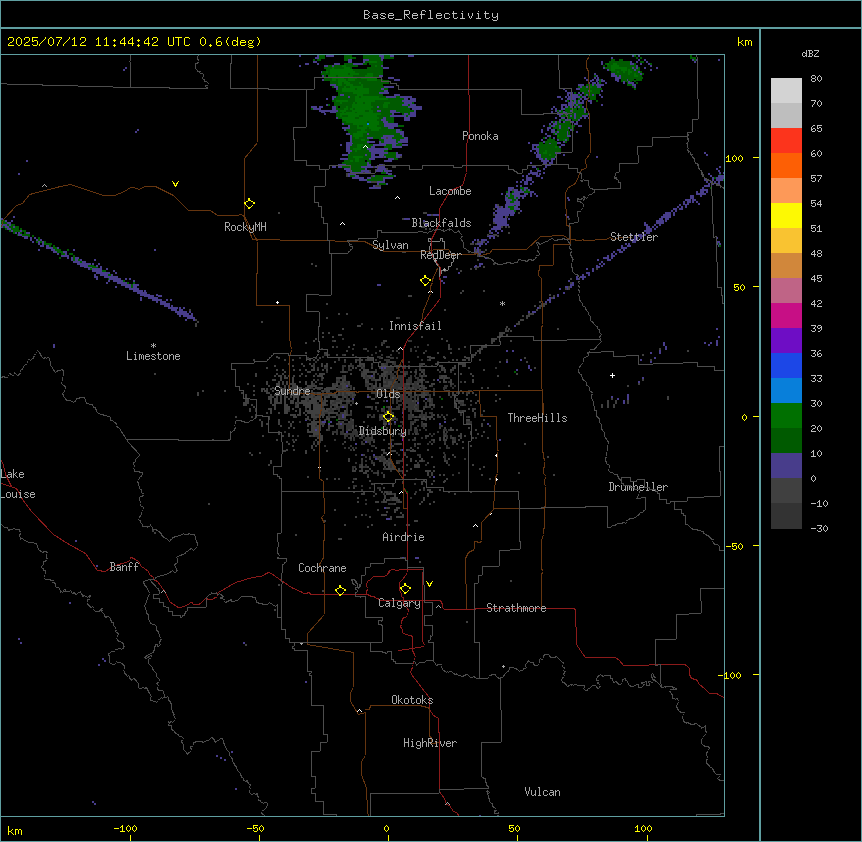The height and width of the screenshot is (842, 862).
Task: Pick the magenta 42 dBZ legend swatch
Action: [x=786, y=315]
